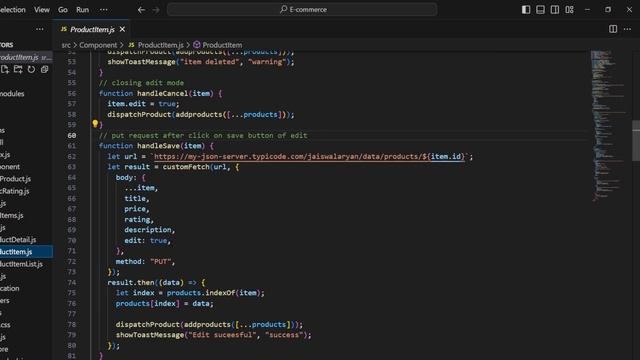
Task: Go forward with the right arrow
Action: click(x=156, y=9)
